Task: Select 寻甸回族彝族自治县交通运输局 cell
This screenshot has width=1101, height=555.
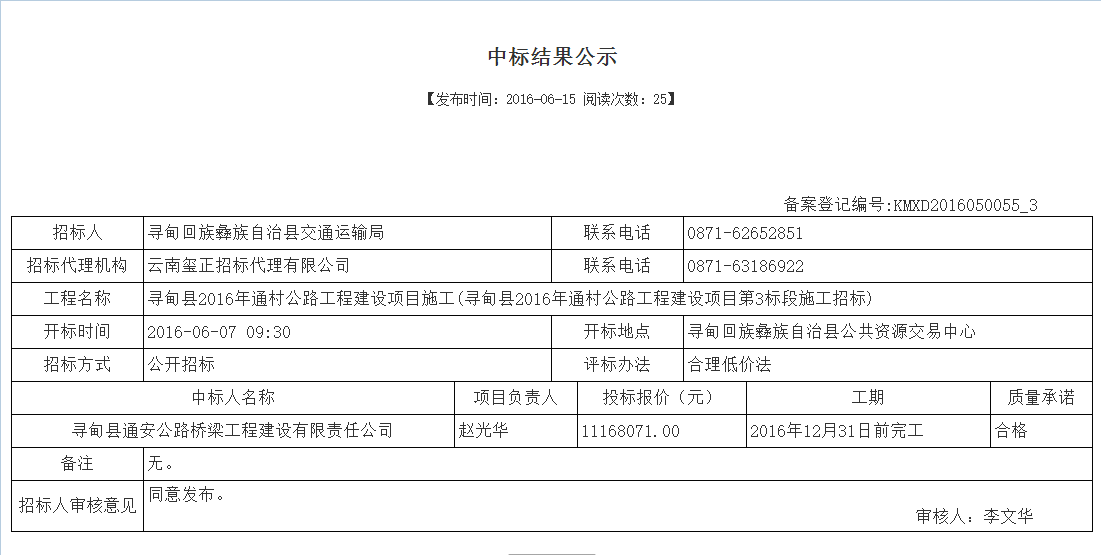Action: (348, 233)
